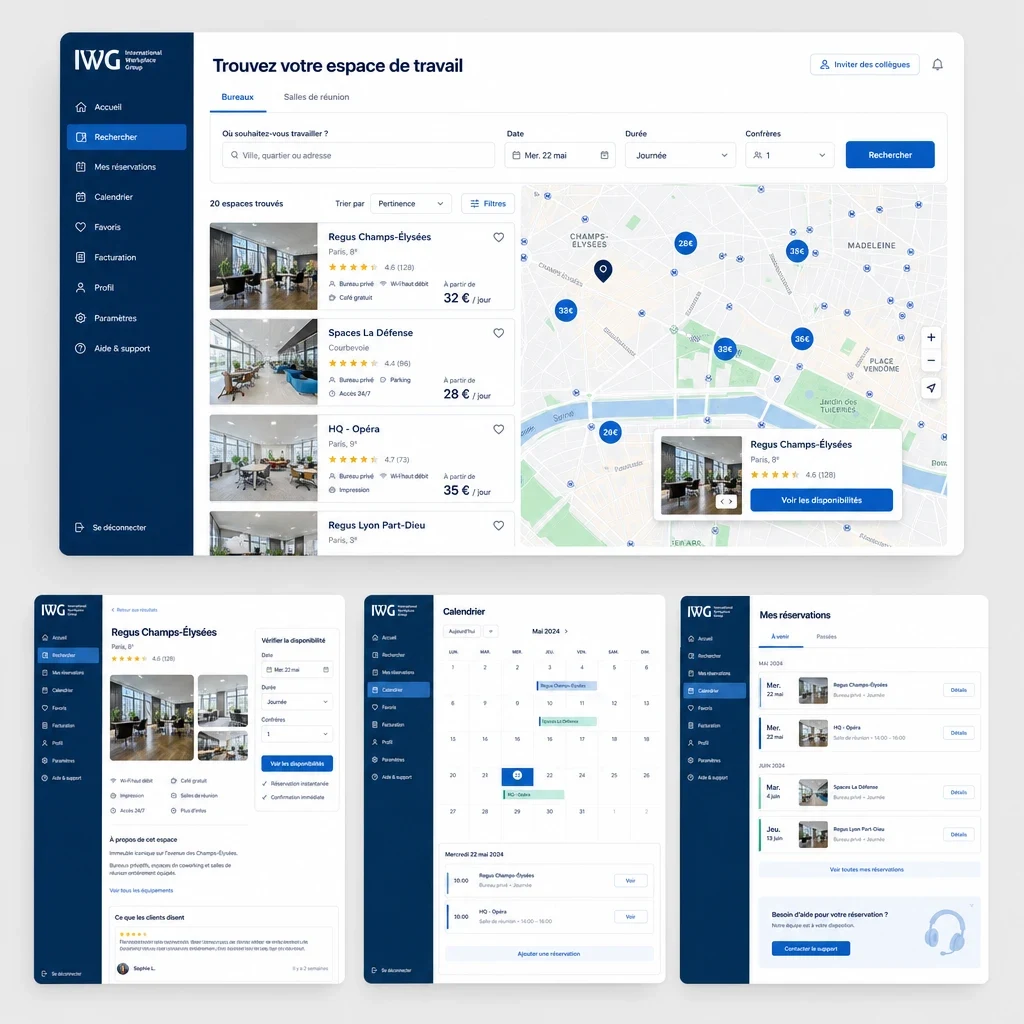Viewport: 1024px width, 1024px height.
Task: Focus the Ville, quartier ou adresse field
Action: [x=358, y=155]
